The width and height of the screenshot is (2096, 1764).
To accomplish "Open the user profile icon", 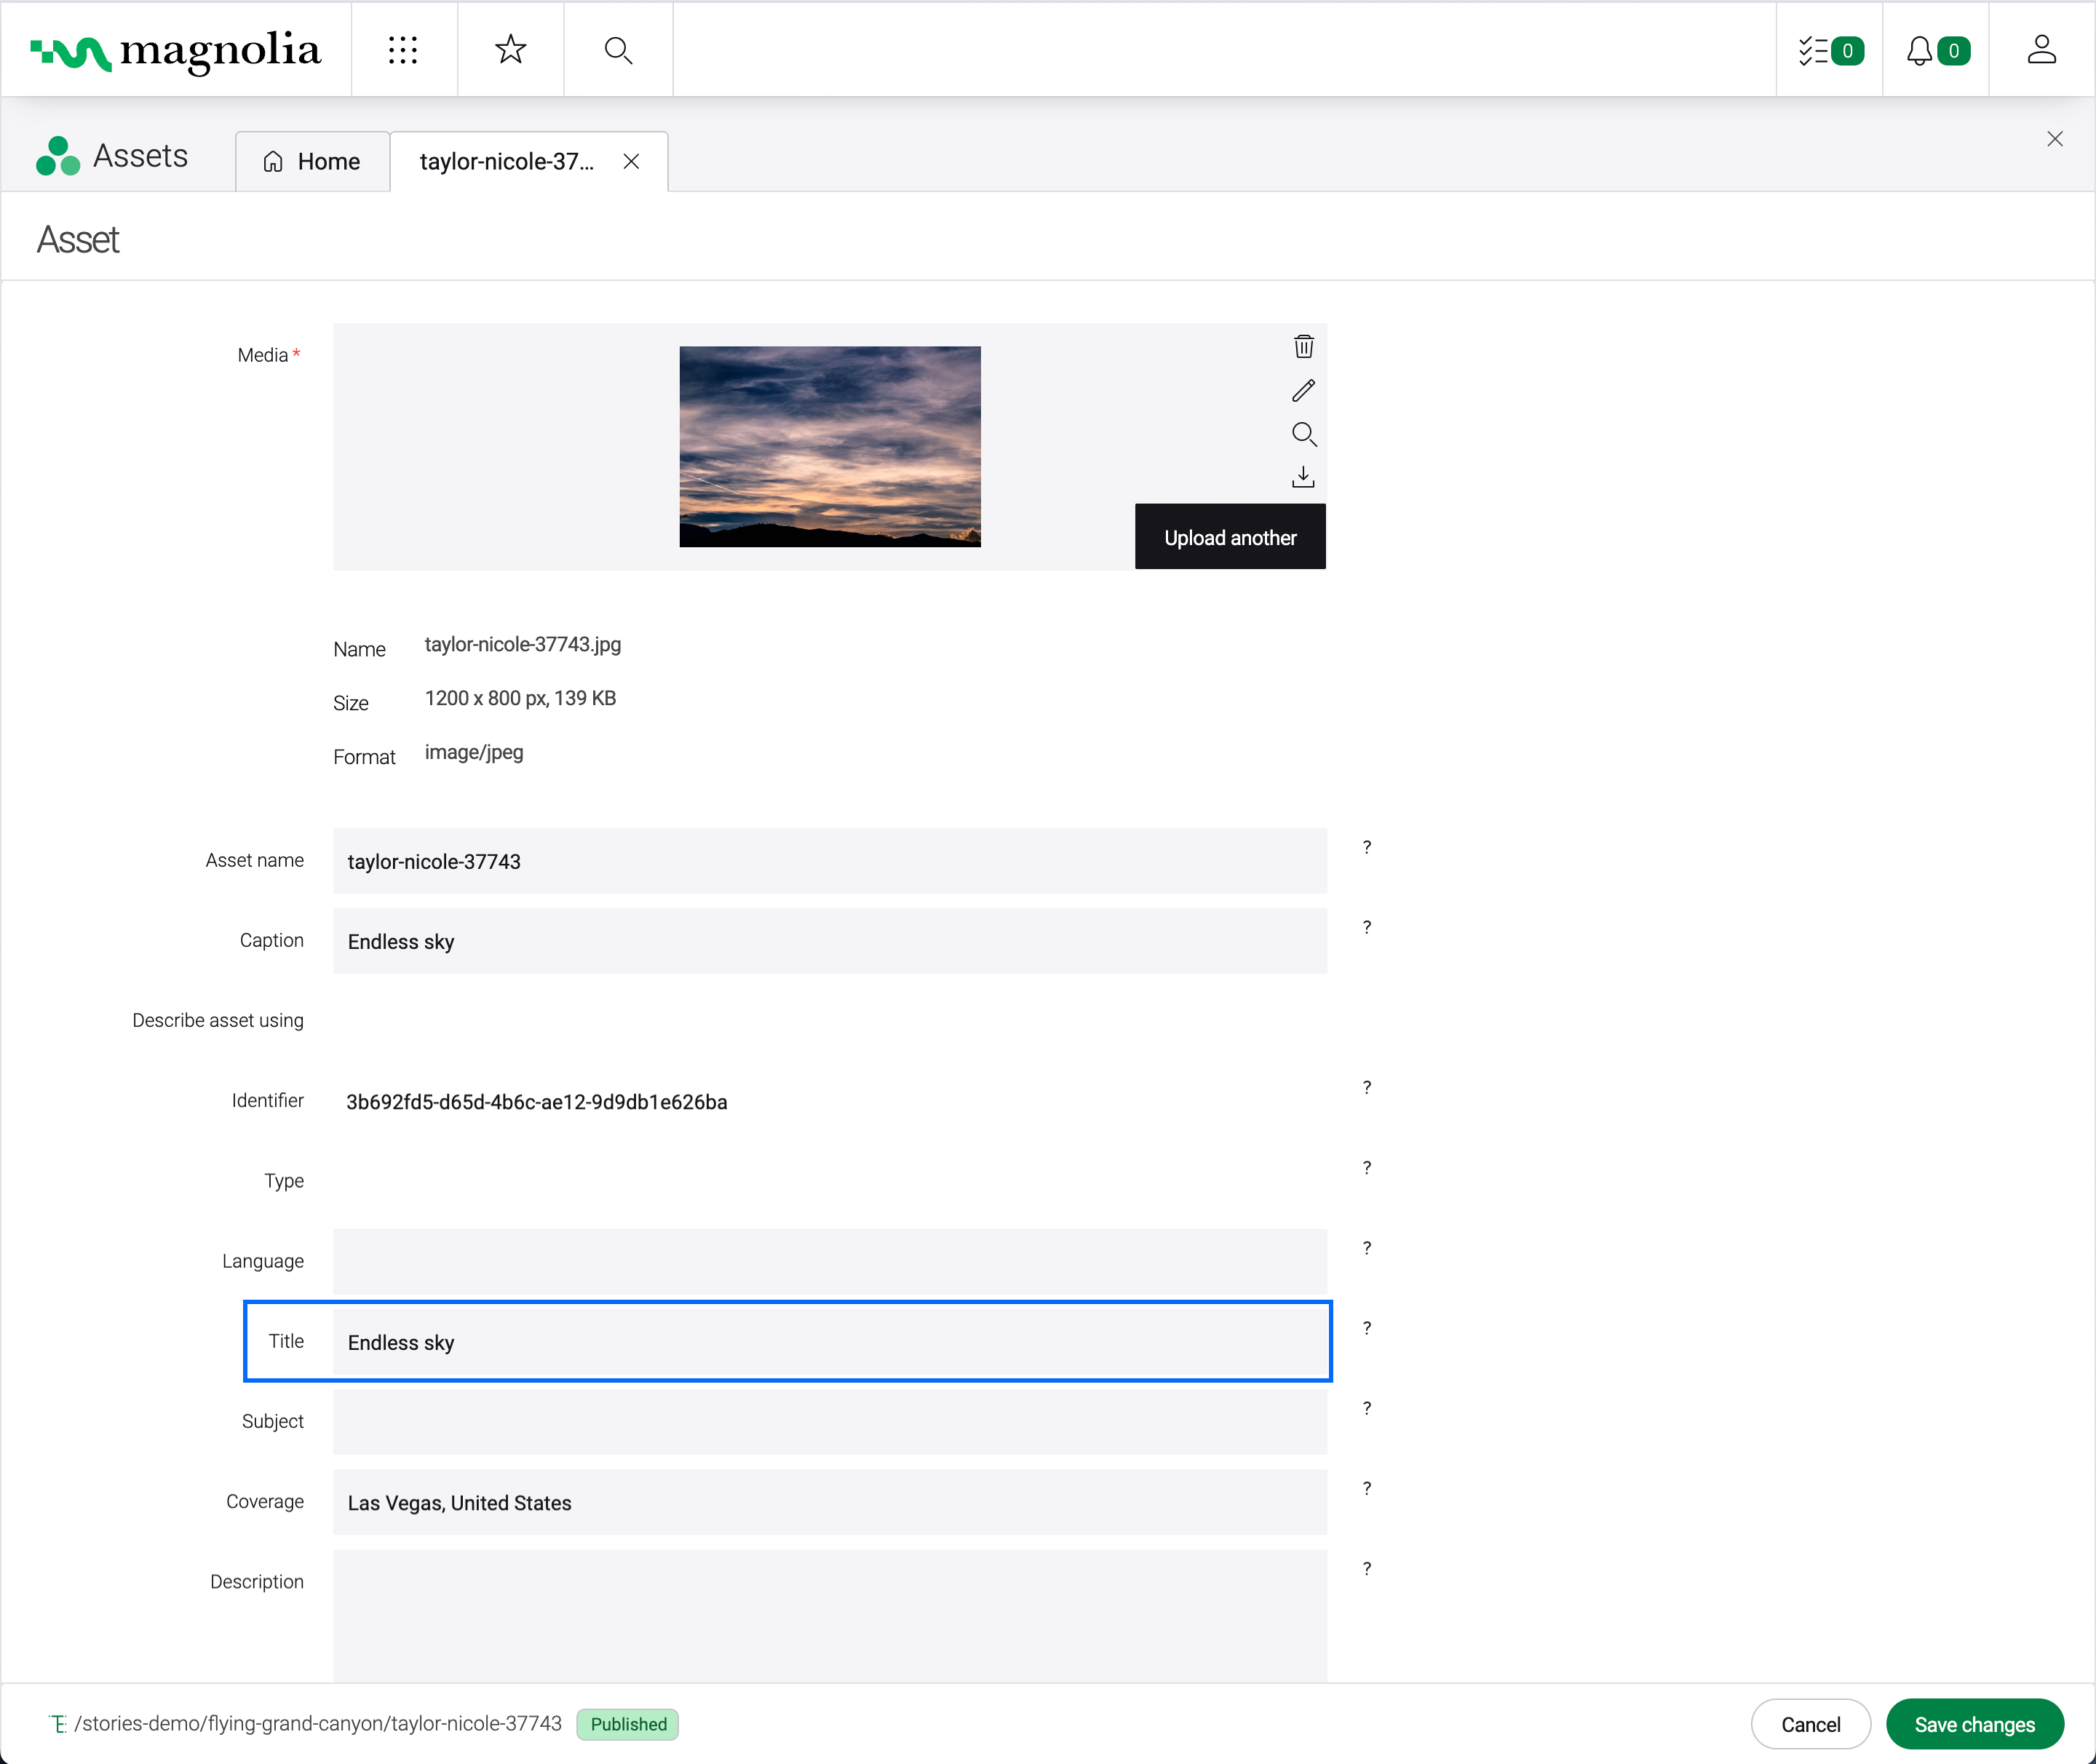I will (x=2041, y=50).
